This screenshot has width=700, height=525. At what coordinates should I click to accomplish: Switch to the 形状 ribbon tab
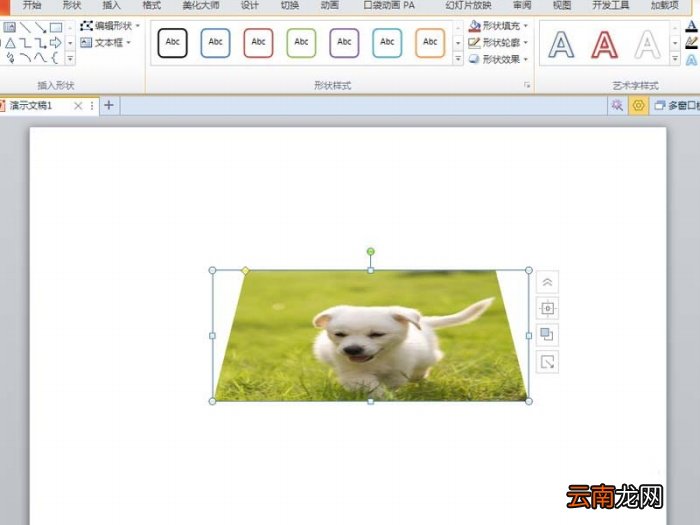pos(72,5)
